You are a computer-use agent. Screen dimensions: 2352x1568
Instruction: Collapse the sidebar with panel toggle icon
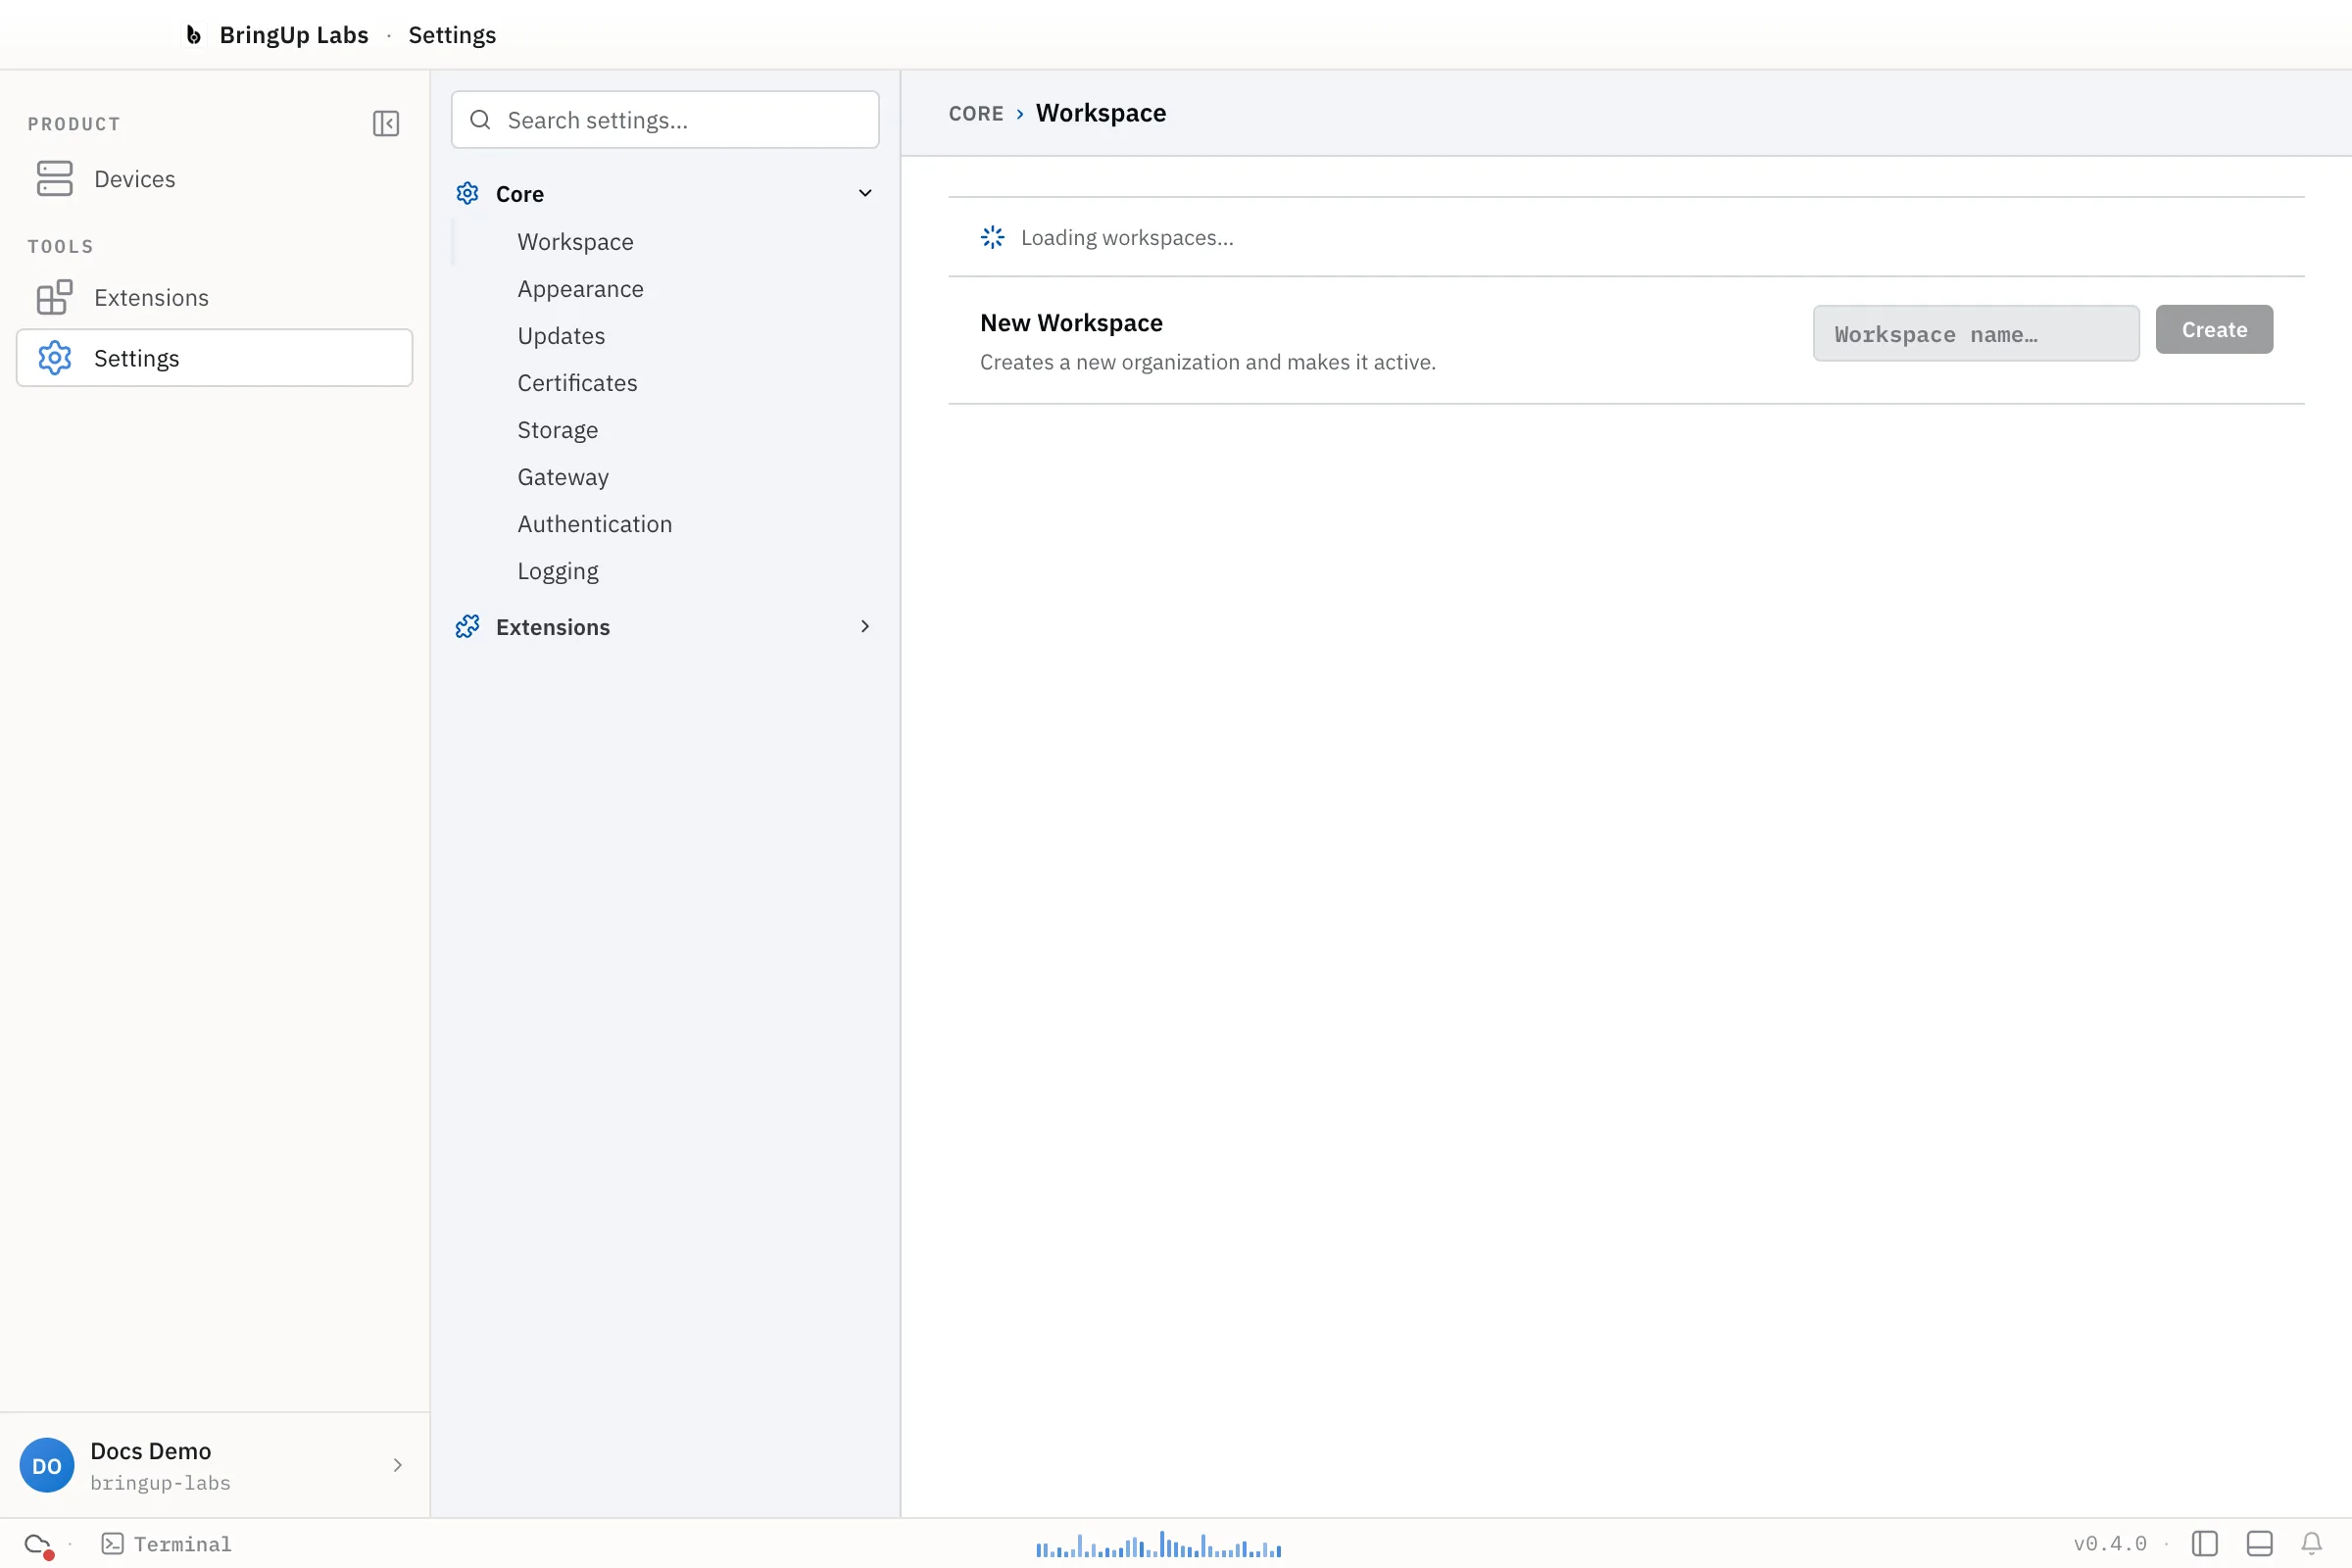[386, 123]
